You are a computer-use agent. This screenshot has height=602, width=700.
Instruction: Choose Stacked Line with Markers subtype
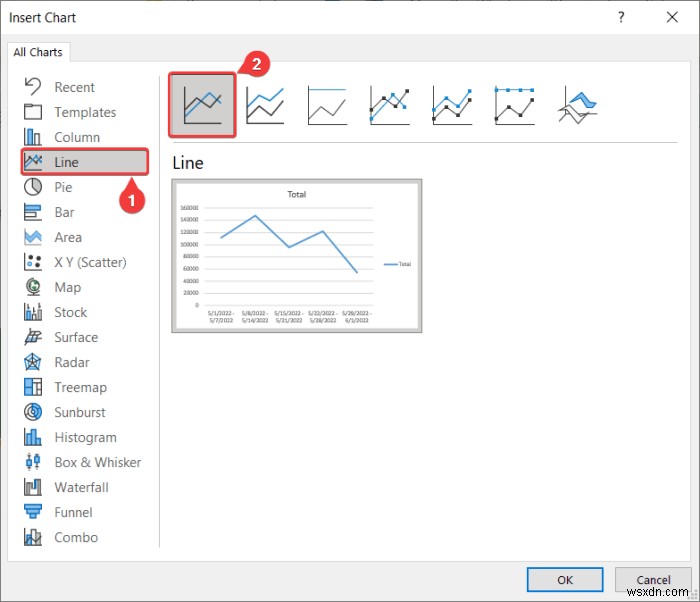(x=452, y=105)
